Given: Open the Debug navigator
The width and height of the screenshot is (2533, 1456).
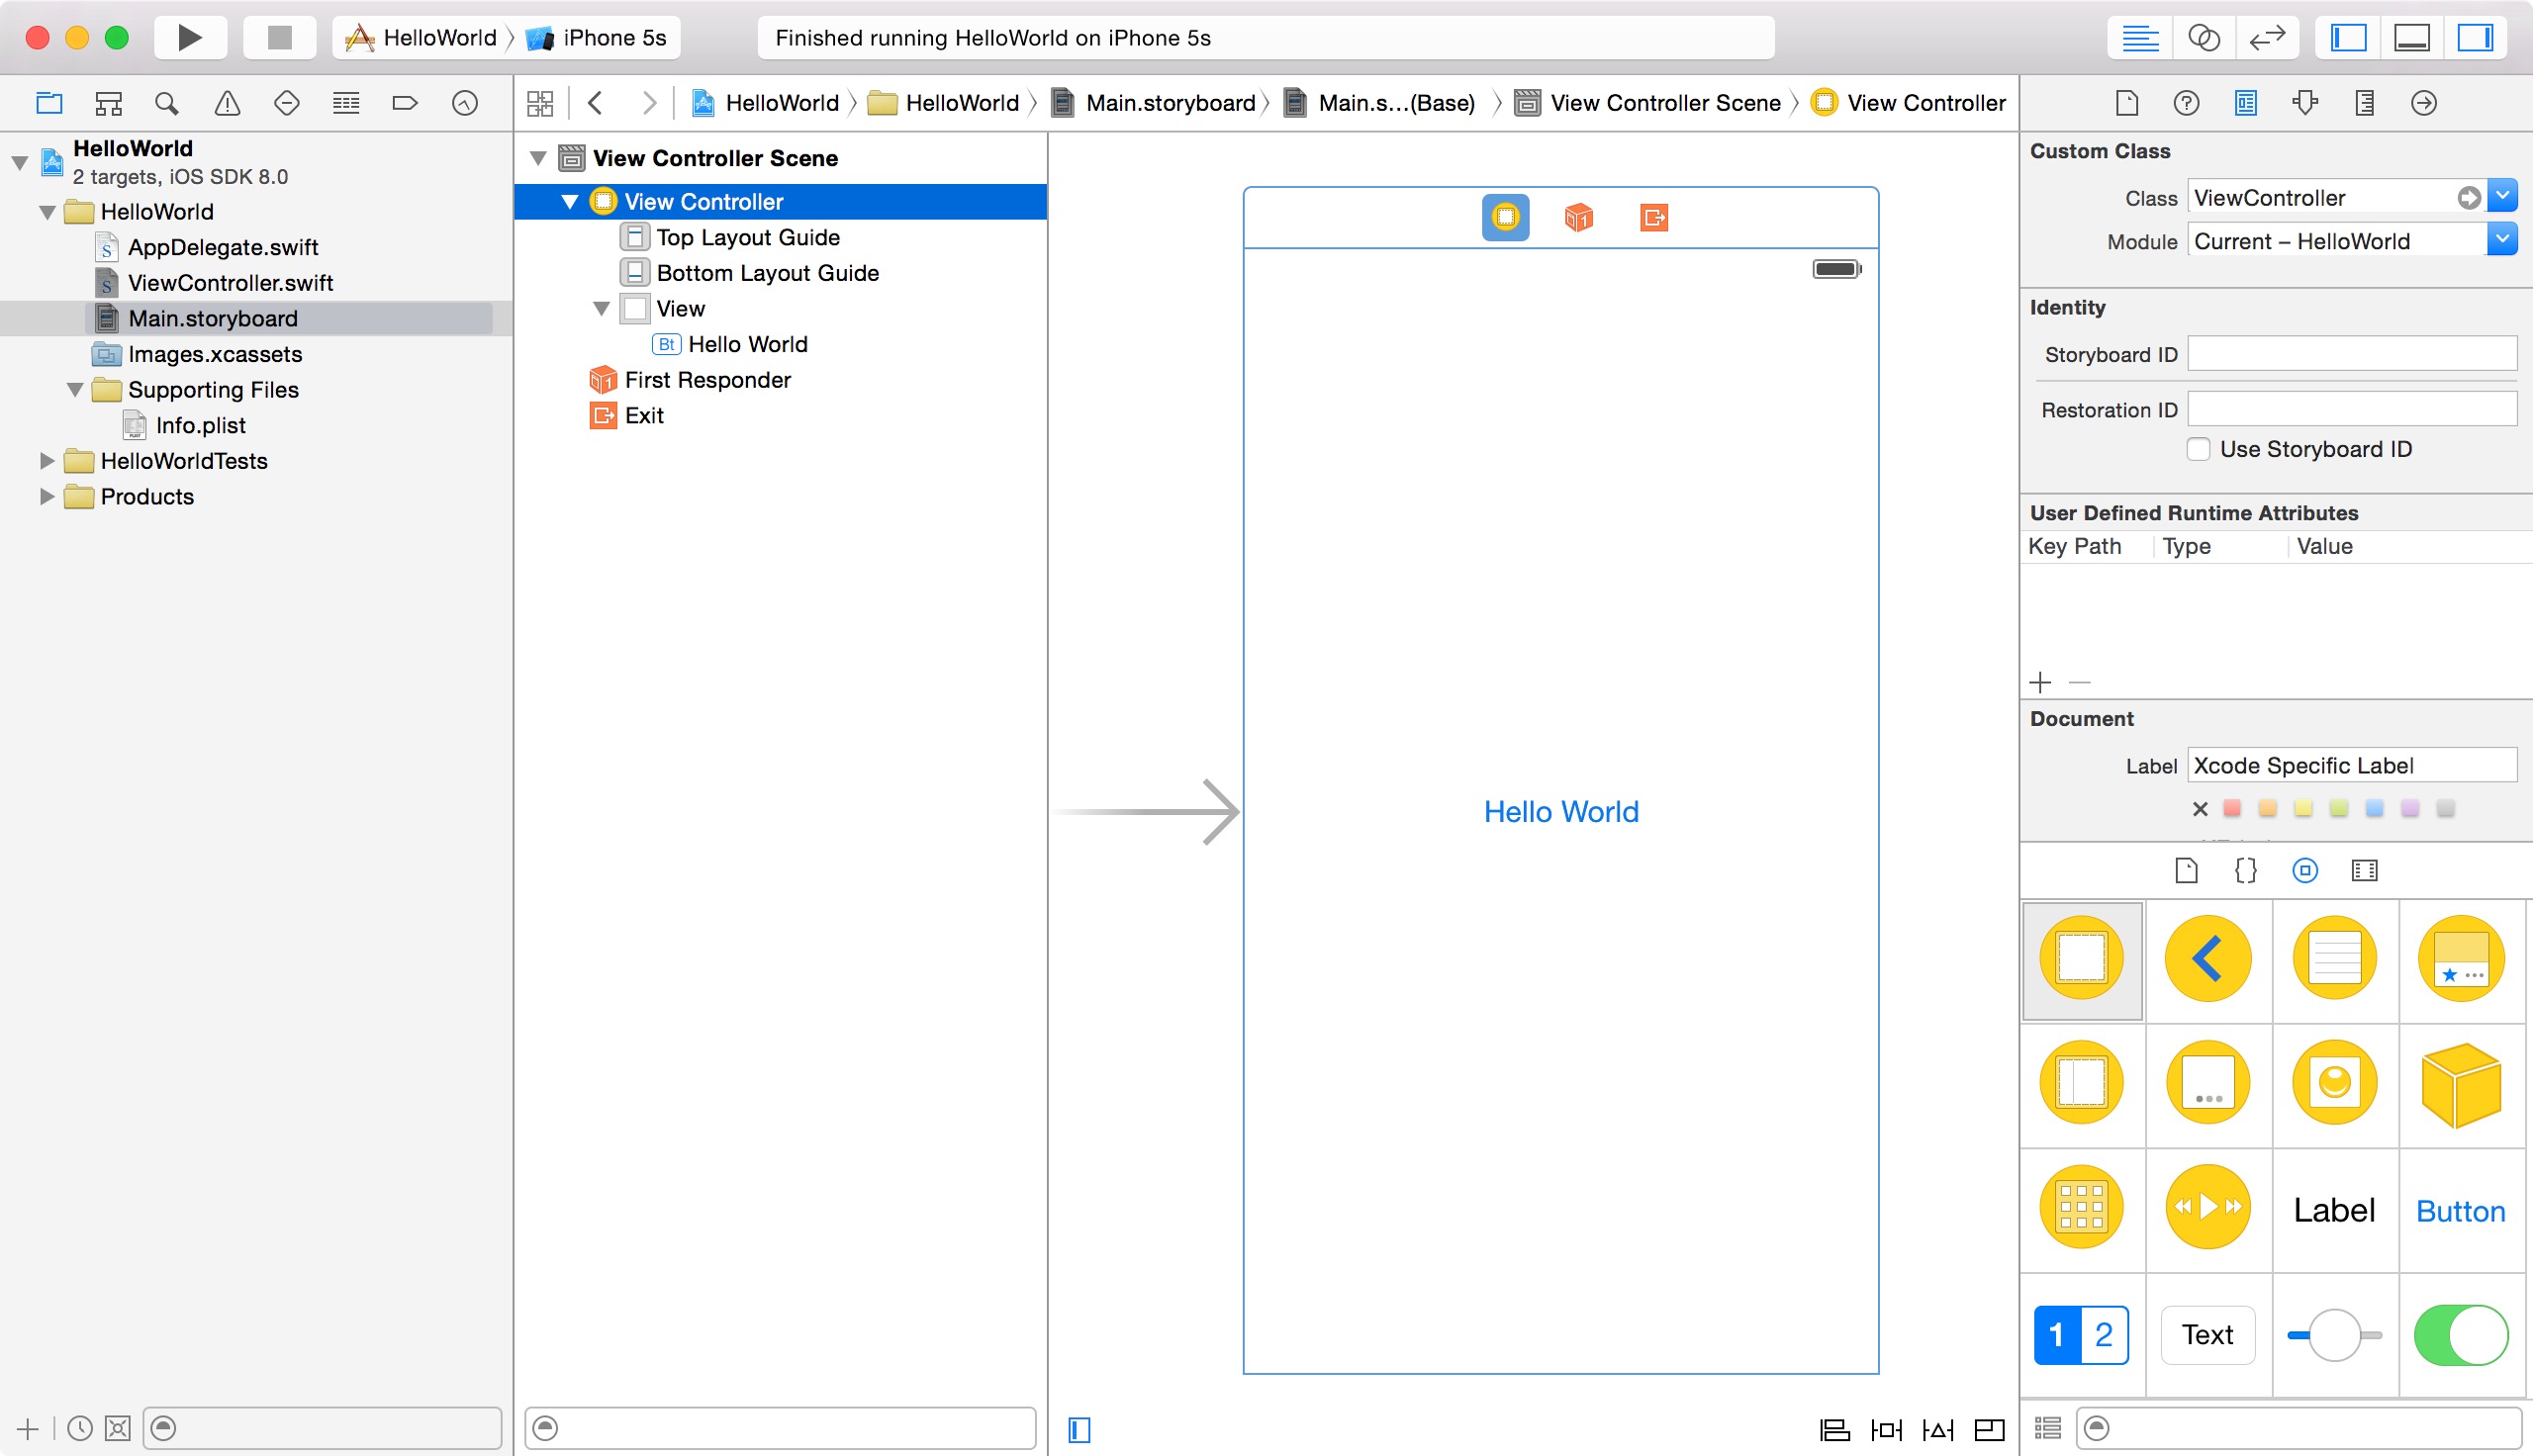Looking at the screenshot, I should (x=346, y=103).
